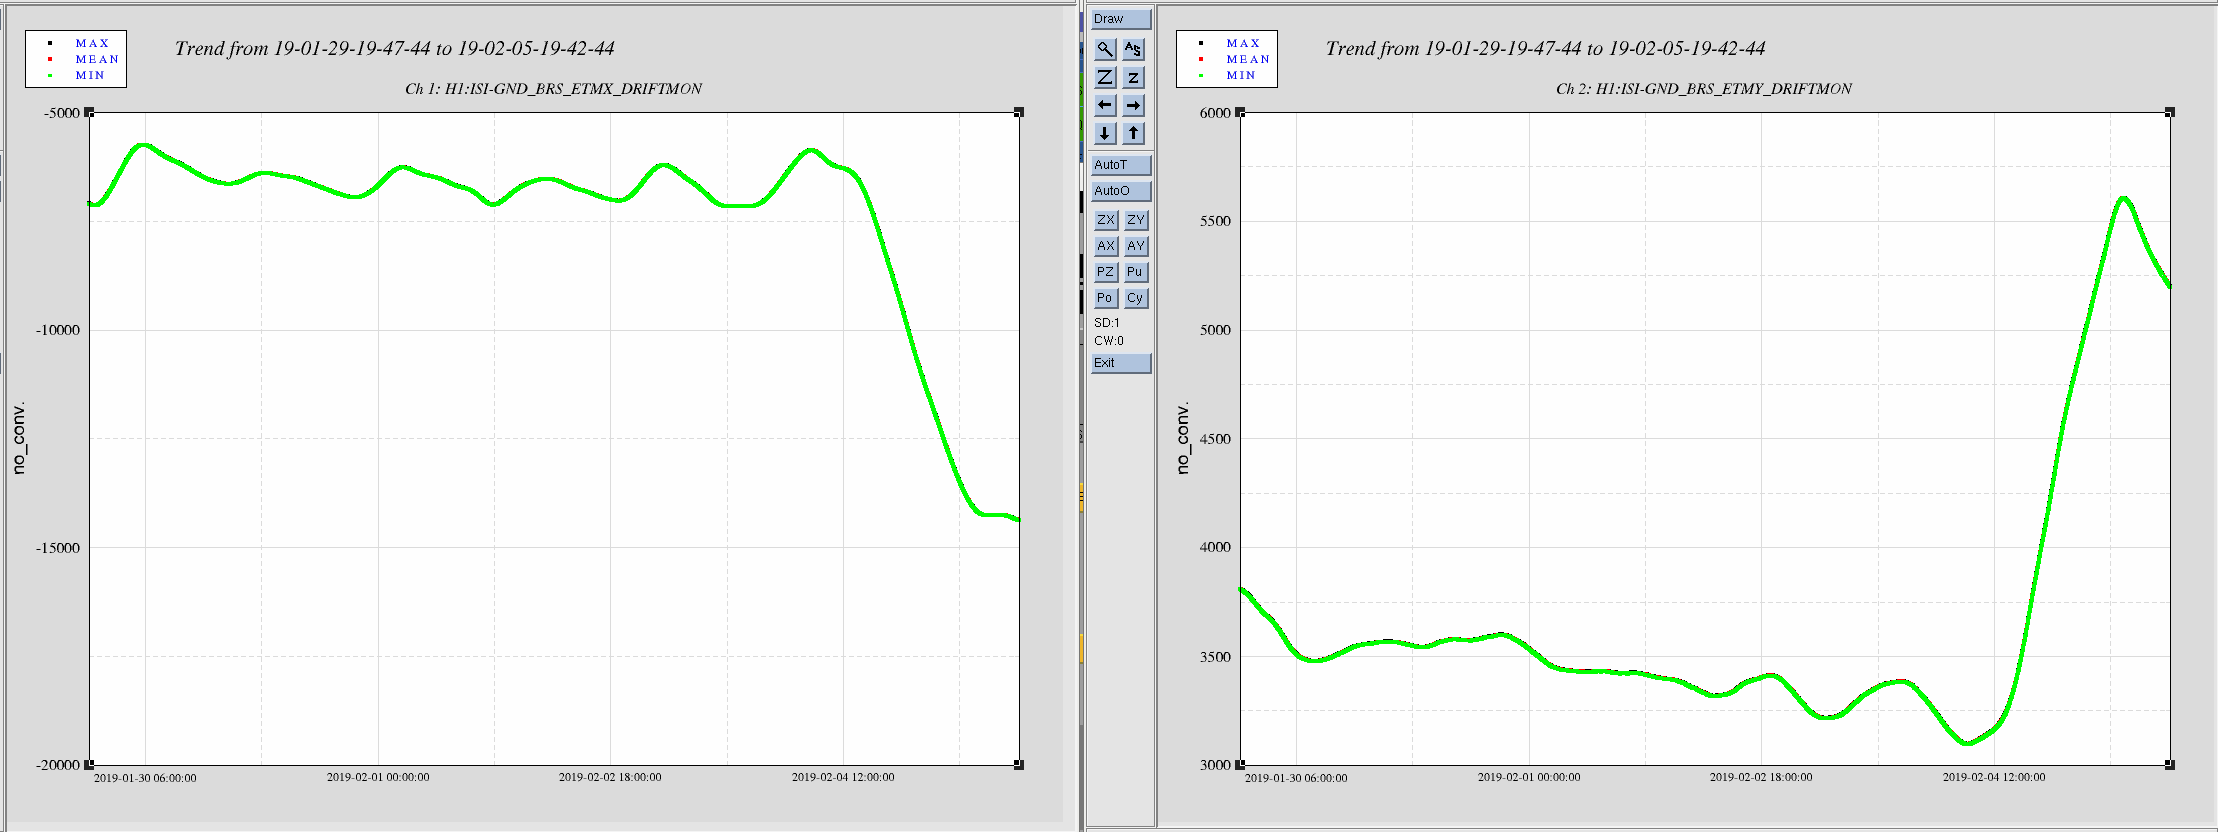Click the AY autoscale-Y button
This screenshot has width=2218, height=832.
(x=1136, y=246)
